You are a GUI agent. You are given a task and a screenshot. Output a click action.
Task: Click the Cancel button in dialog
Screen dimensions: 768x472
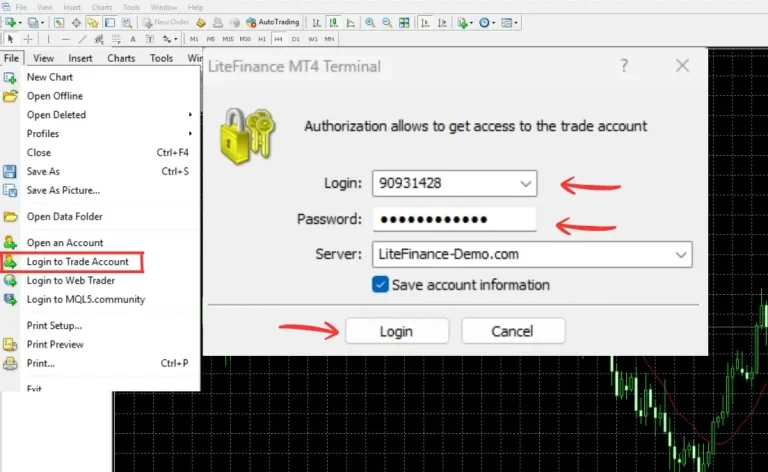(513, 331)
